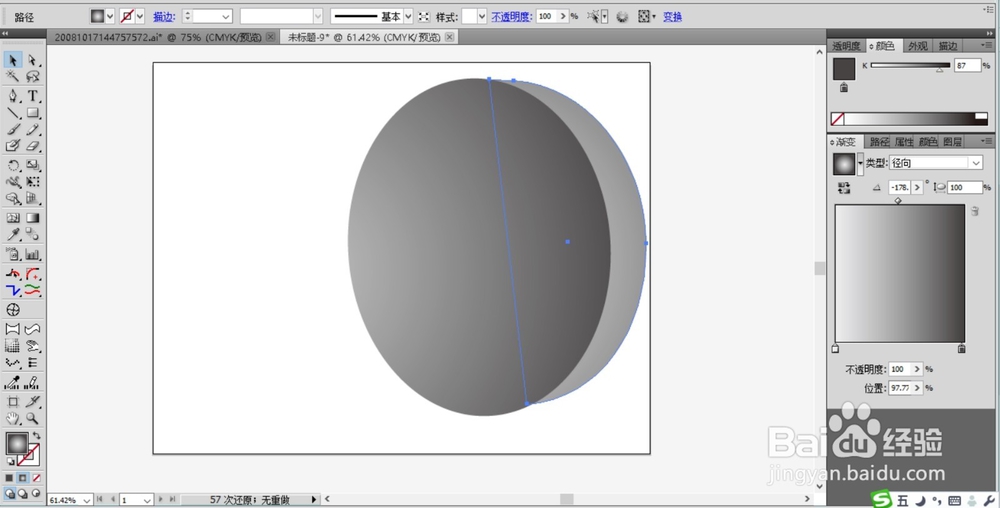Open the artboard number dropdown
Screen dimensions: 1000x508
(147, 500)
